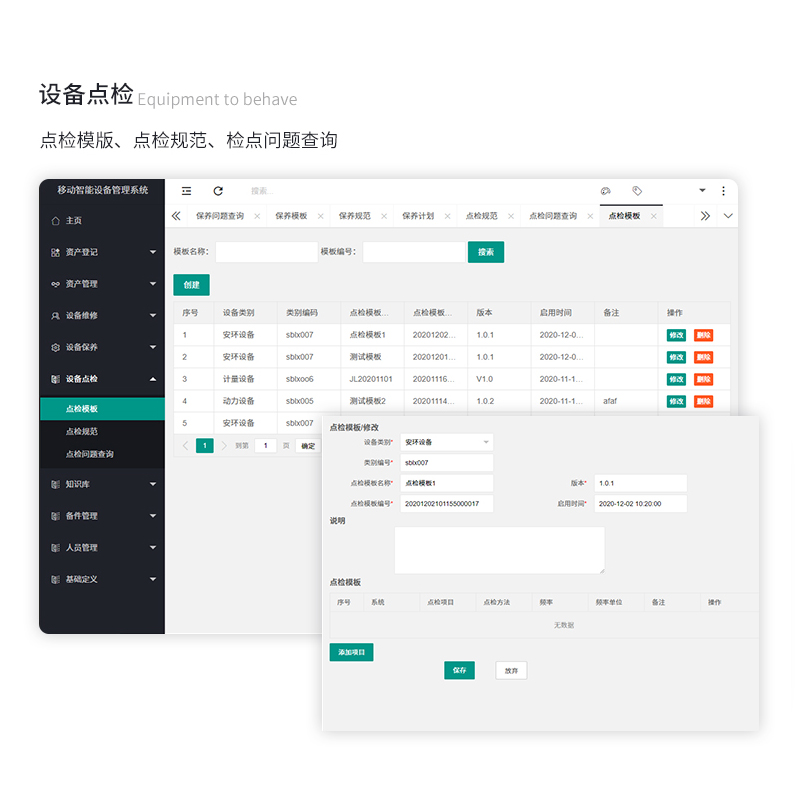The height and width of the screenshot is (800, 800).
Task: Open the vertical three-dots more menu
Action: (723, 191)
